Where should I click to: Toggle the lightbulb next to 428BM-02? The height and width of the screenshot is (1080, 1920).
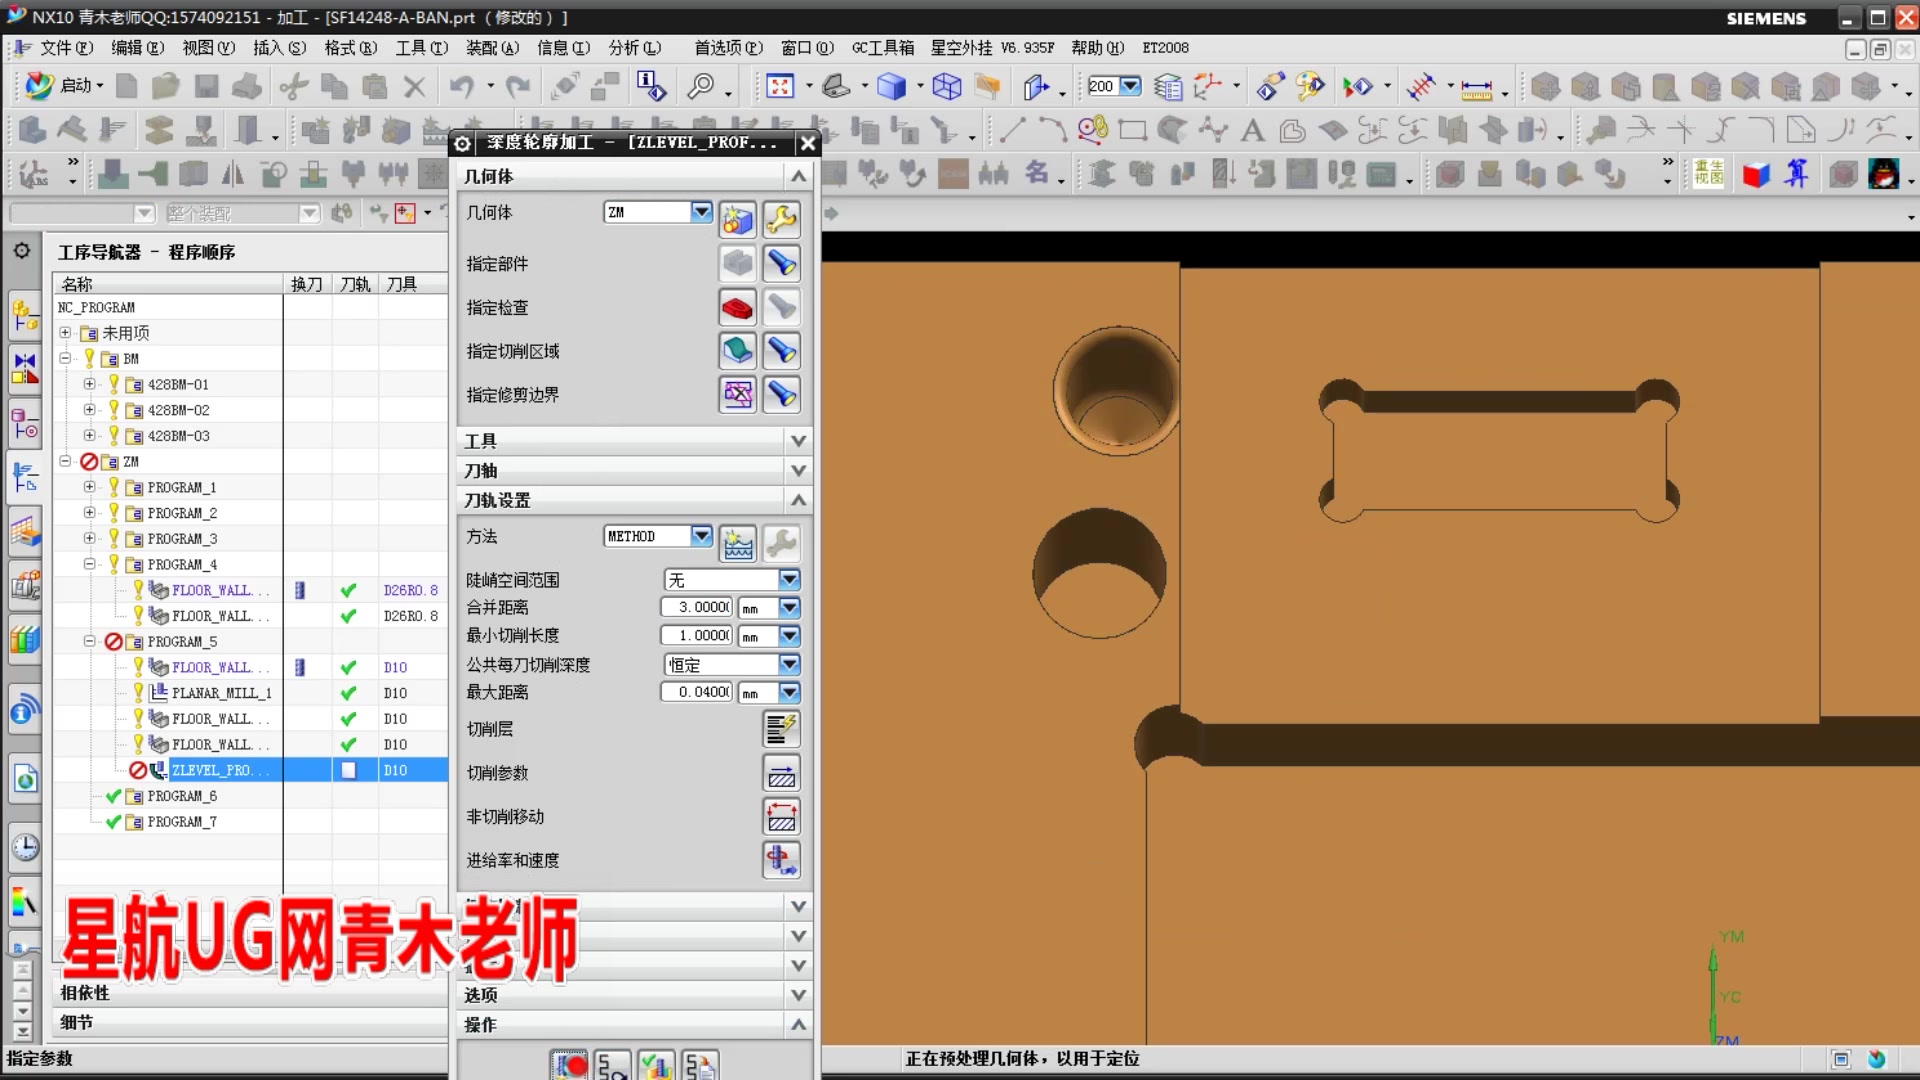tap(113, 410)
